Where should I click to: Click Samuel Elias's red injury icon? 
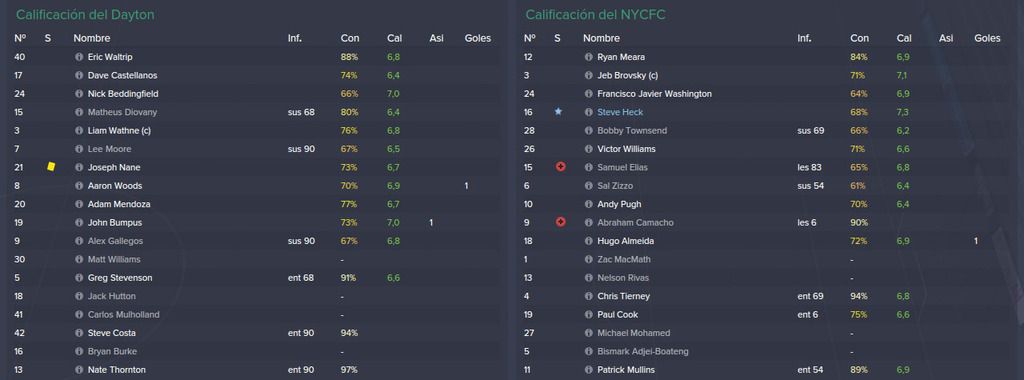click(x=560, y=167)
